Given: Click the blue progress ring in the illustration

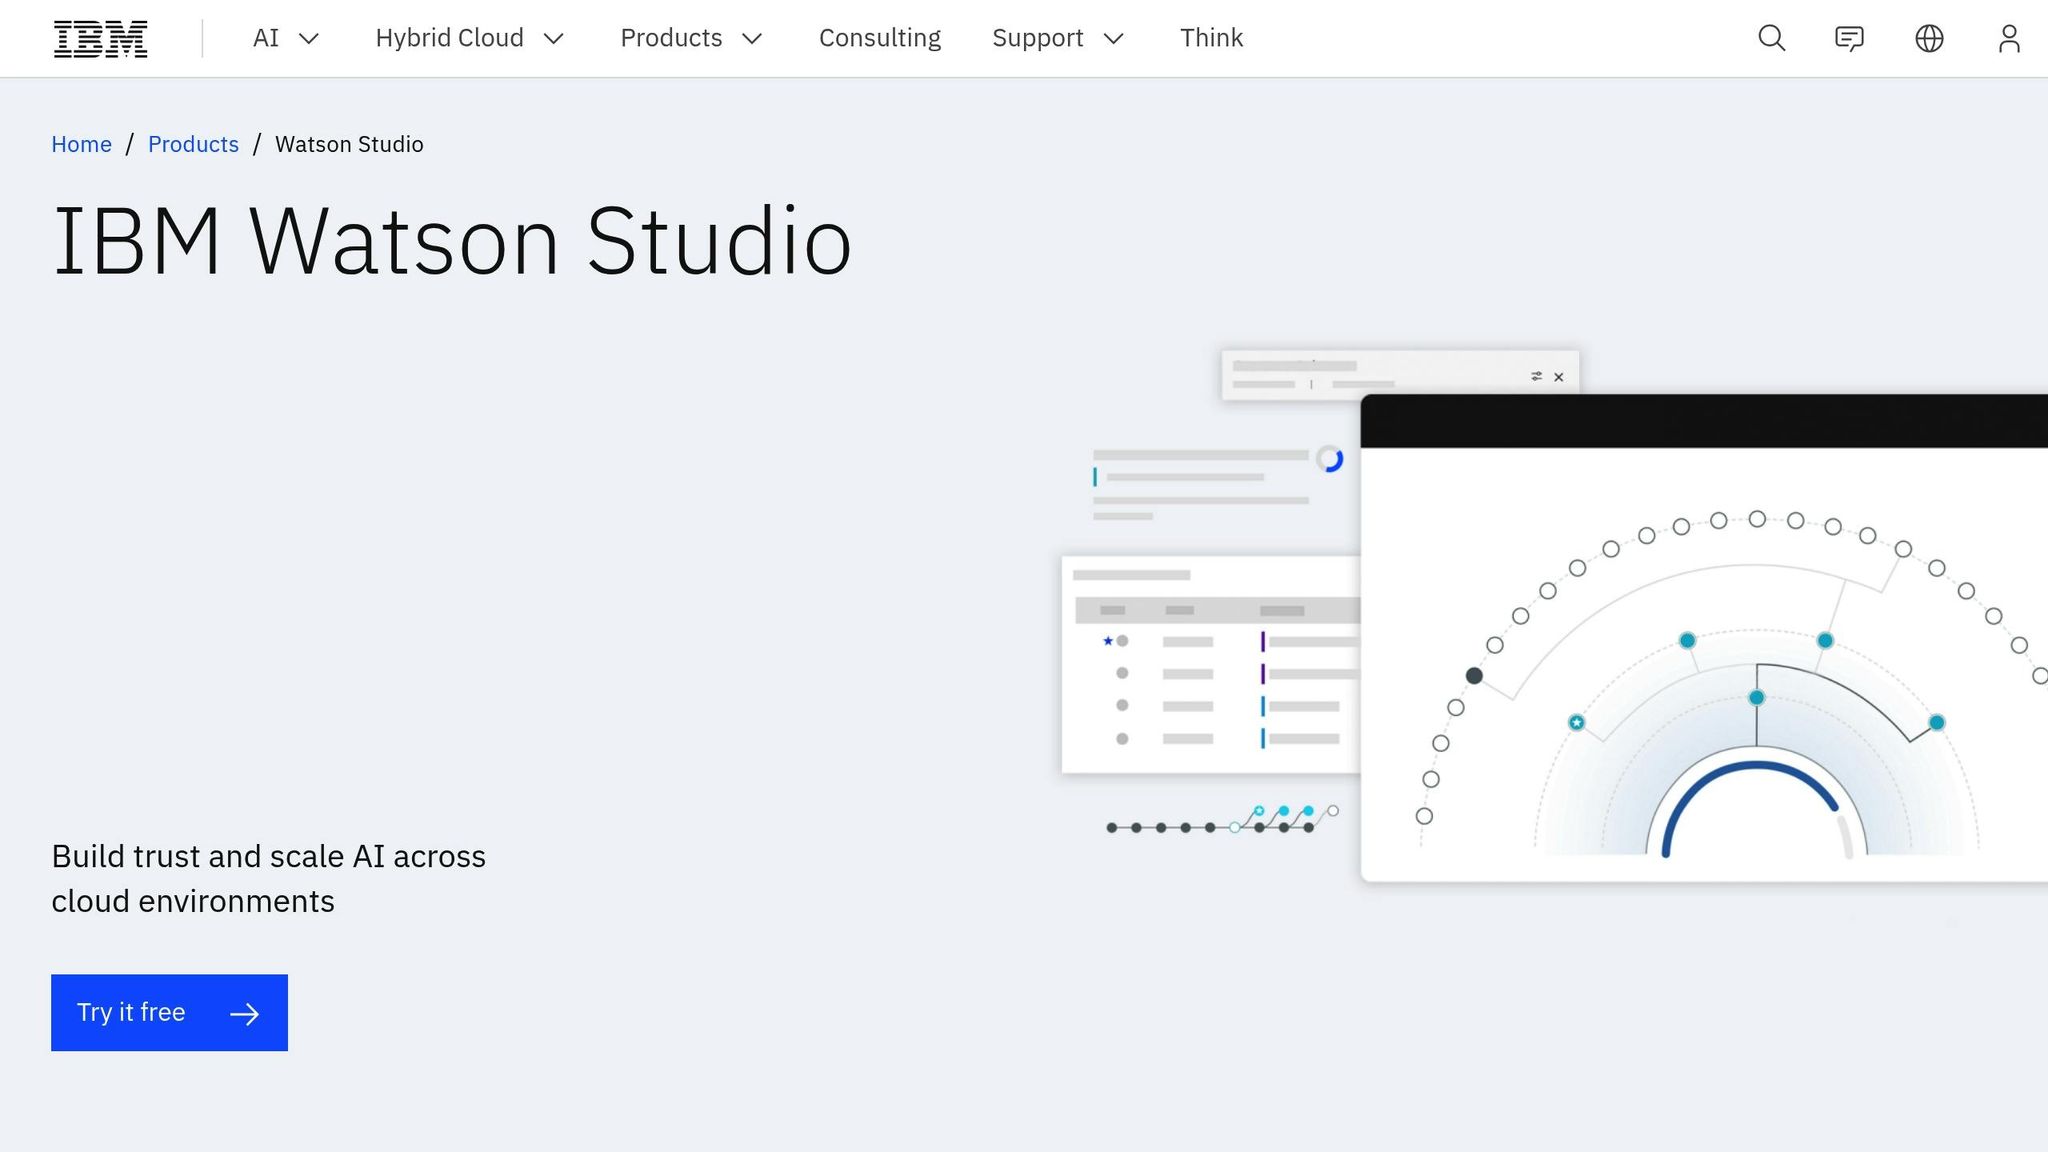Looking at the screenshot, I should click(x=1329, y=459).
